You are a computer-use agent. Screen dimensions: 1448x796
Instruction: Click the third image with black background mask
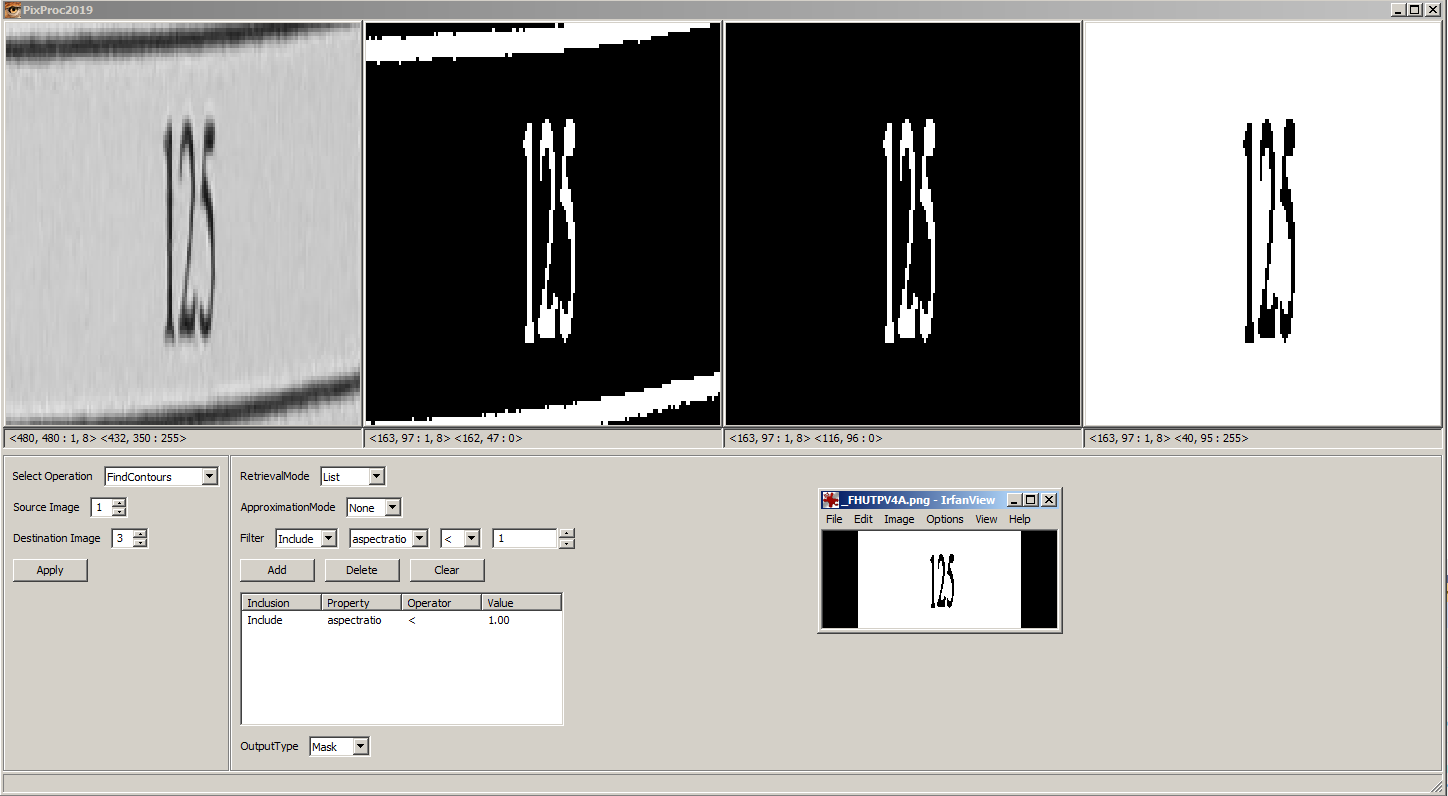pos(903,225)
